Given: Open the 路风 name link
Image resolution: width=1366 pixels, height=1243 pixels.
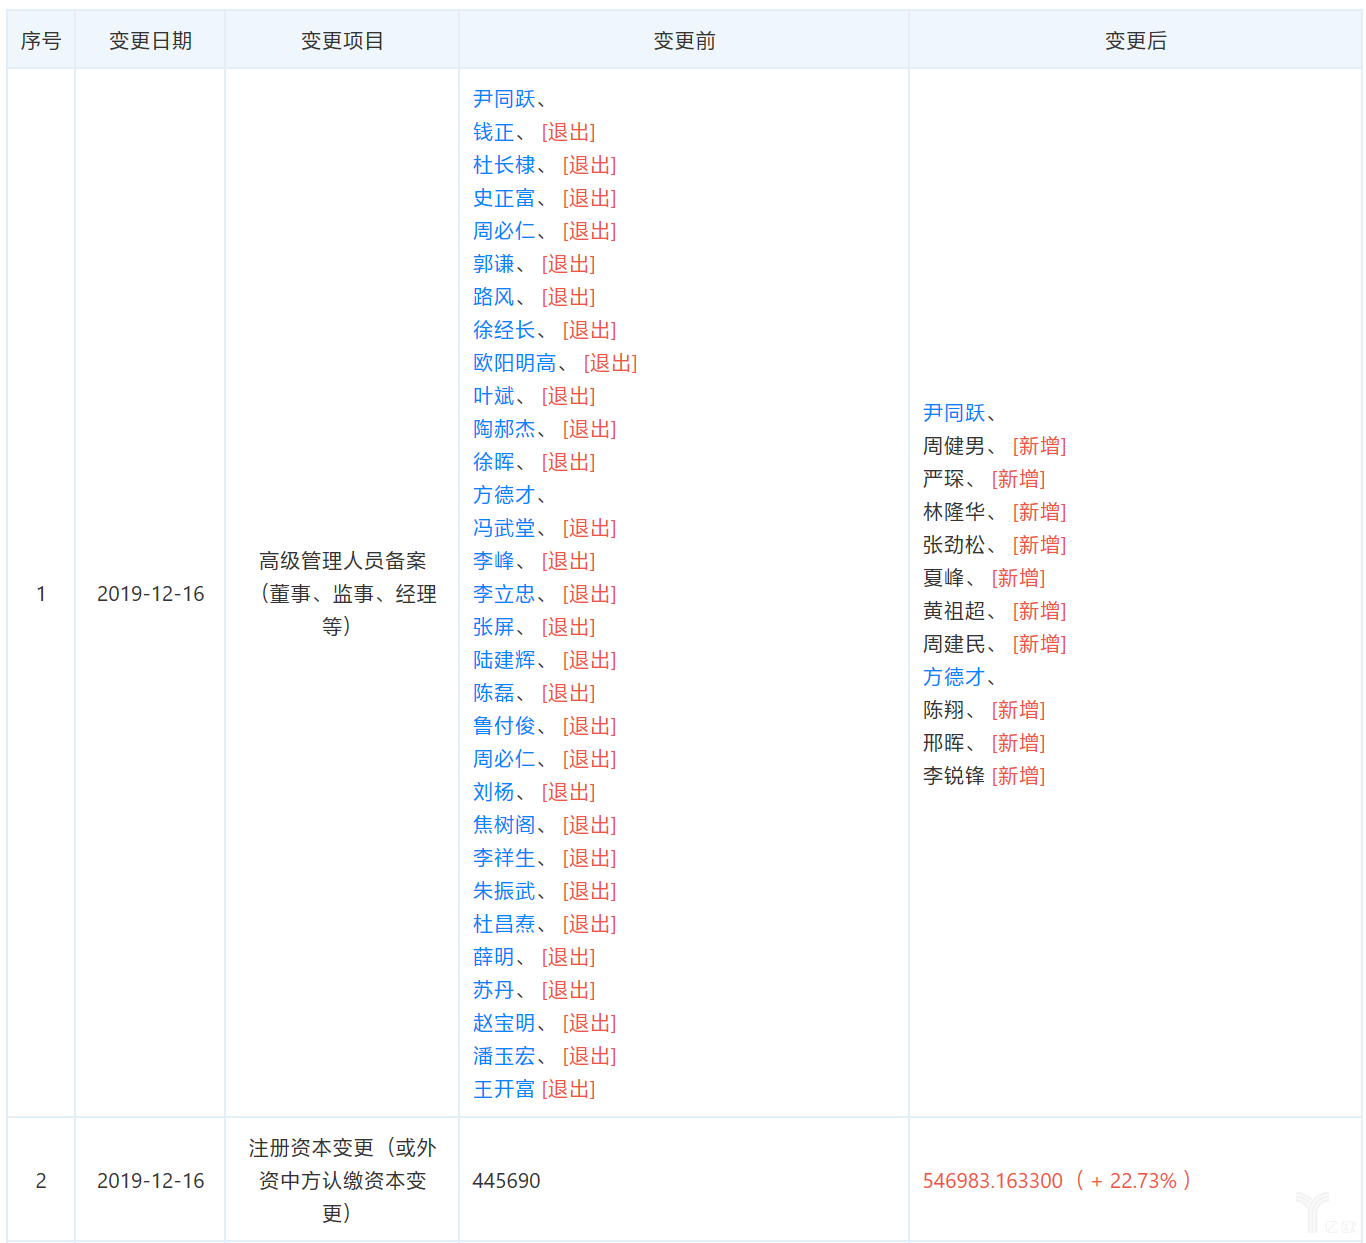Looking at the screenshot, I should pyautogui.click(x=494, y=297).
